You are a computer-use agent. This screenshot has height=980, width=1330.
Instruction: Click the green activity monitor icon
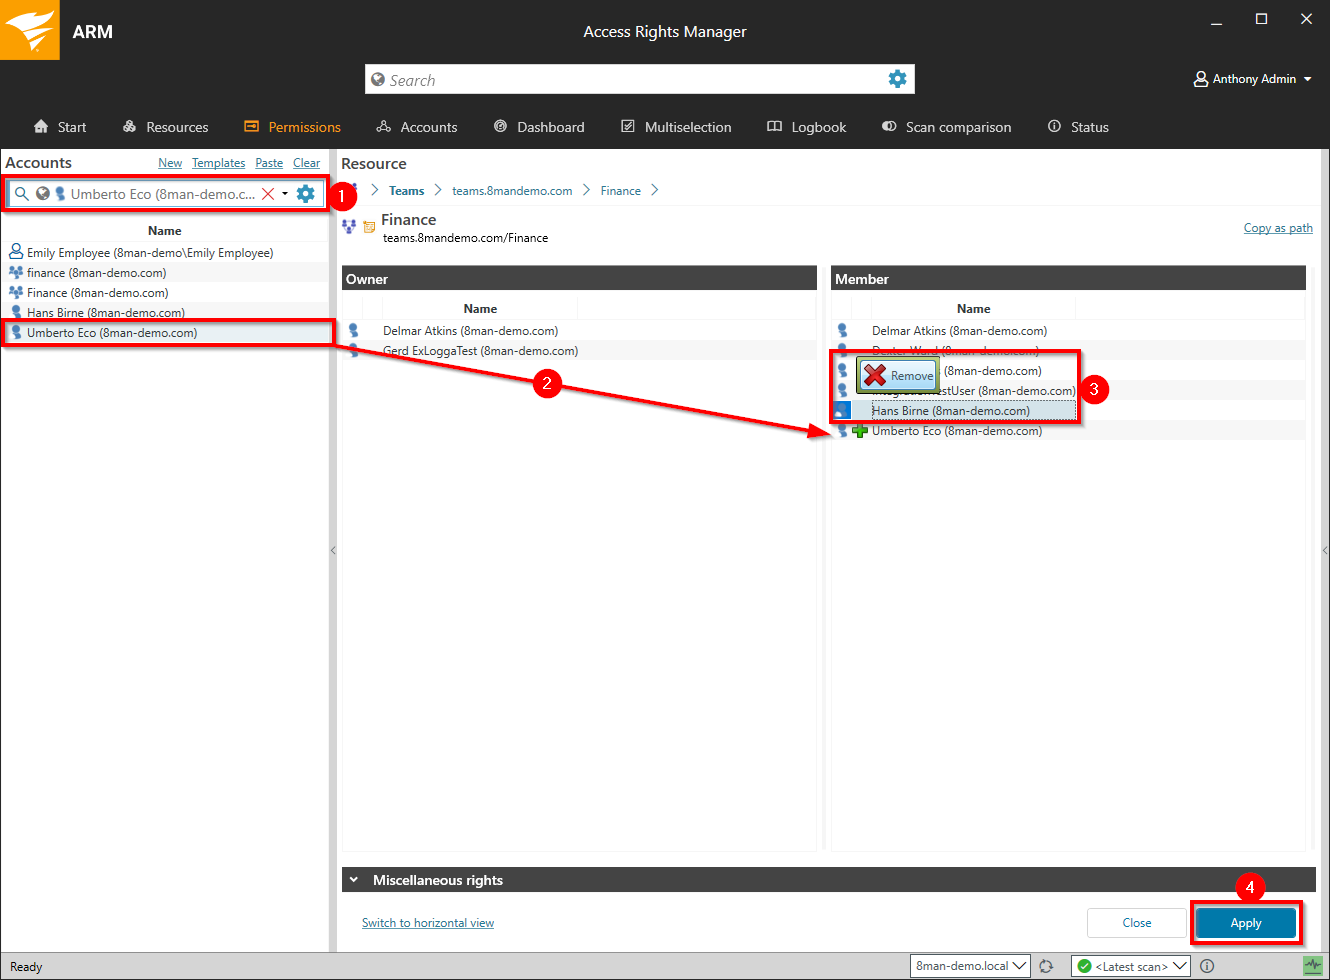click(x=1312, y=966)
